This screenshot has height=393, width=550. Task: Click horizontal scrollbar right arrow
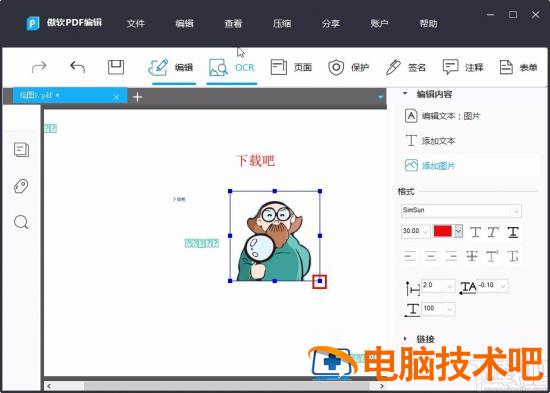pyautogui.click(x=382, y=386)
